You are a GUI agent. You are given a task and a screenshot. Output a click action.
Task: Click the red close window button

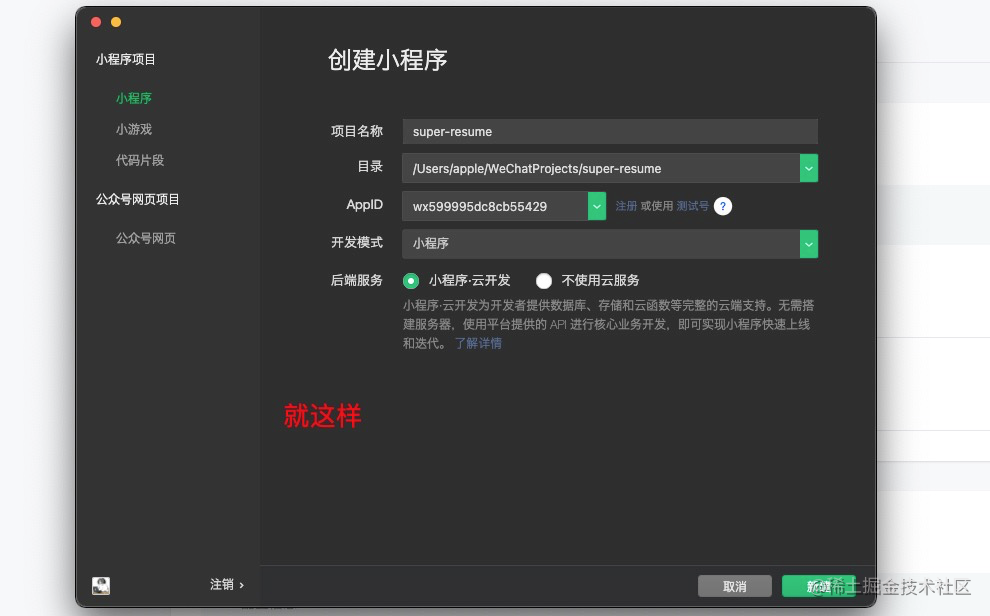coord(96,22)
